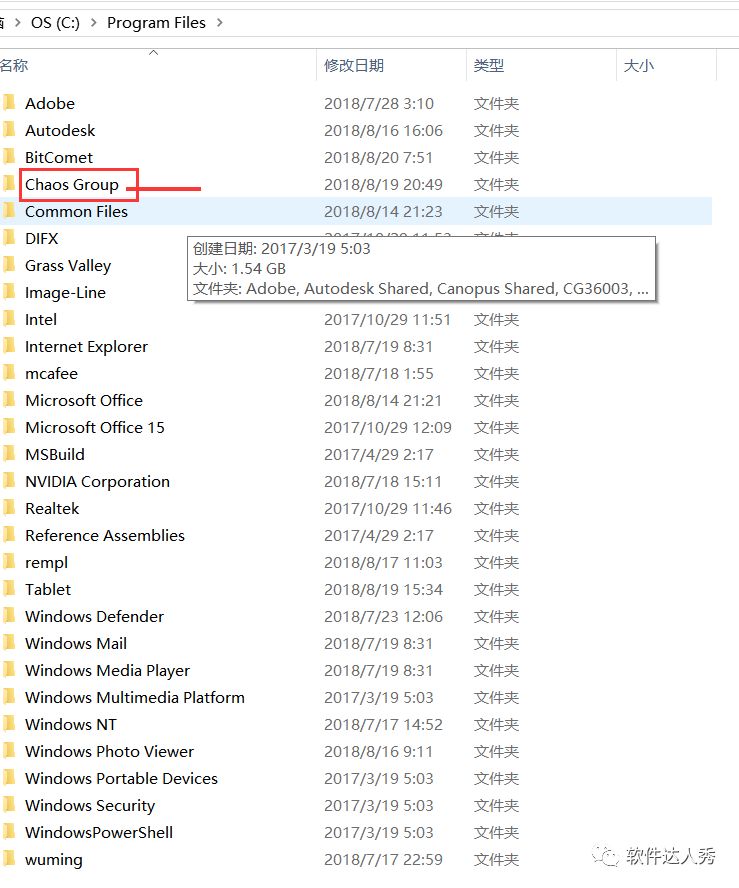739x888 pixels.
Task: Click the Realtek folder icon
Action: coord(8,508)
